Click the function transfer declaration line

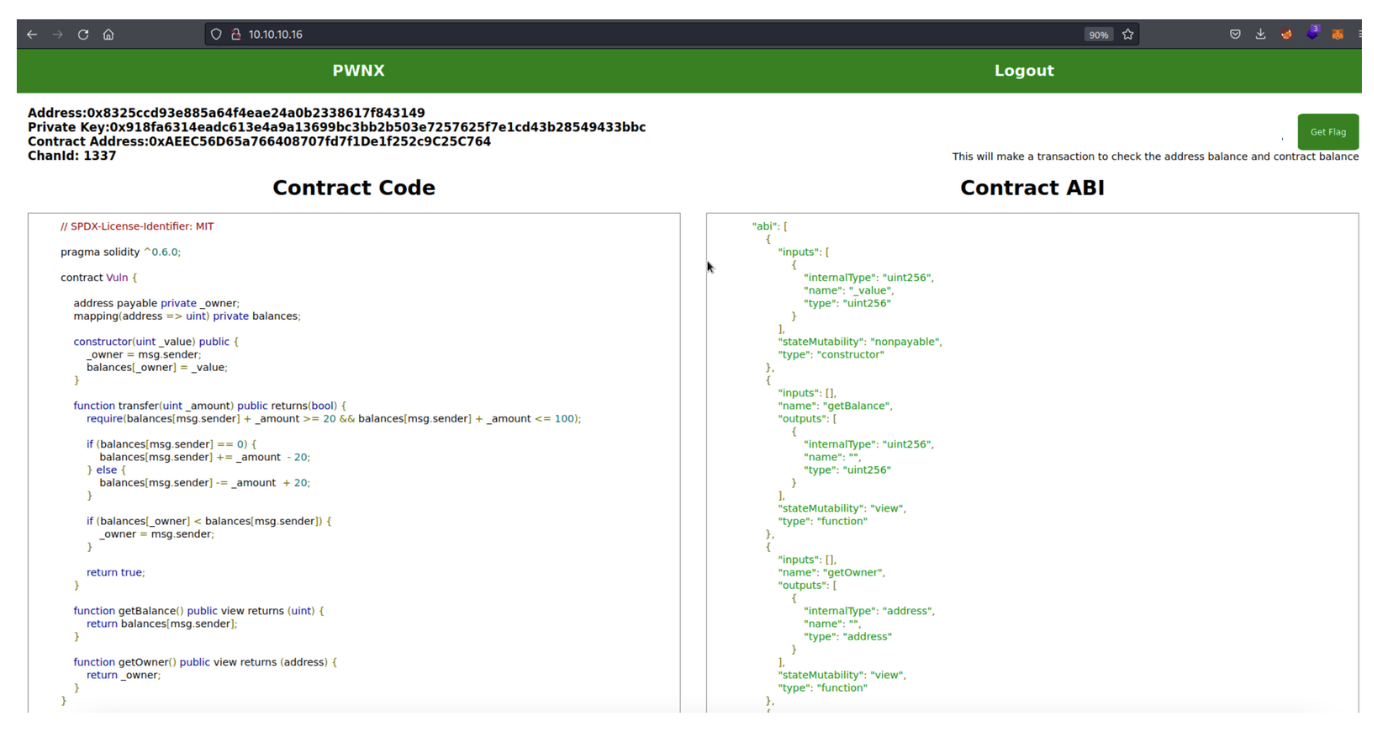click(x=210, y=406)
